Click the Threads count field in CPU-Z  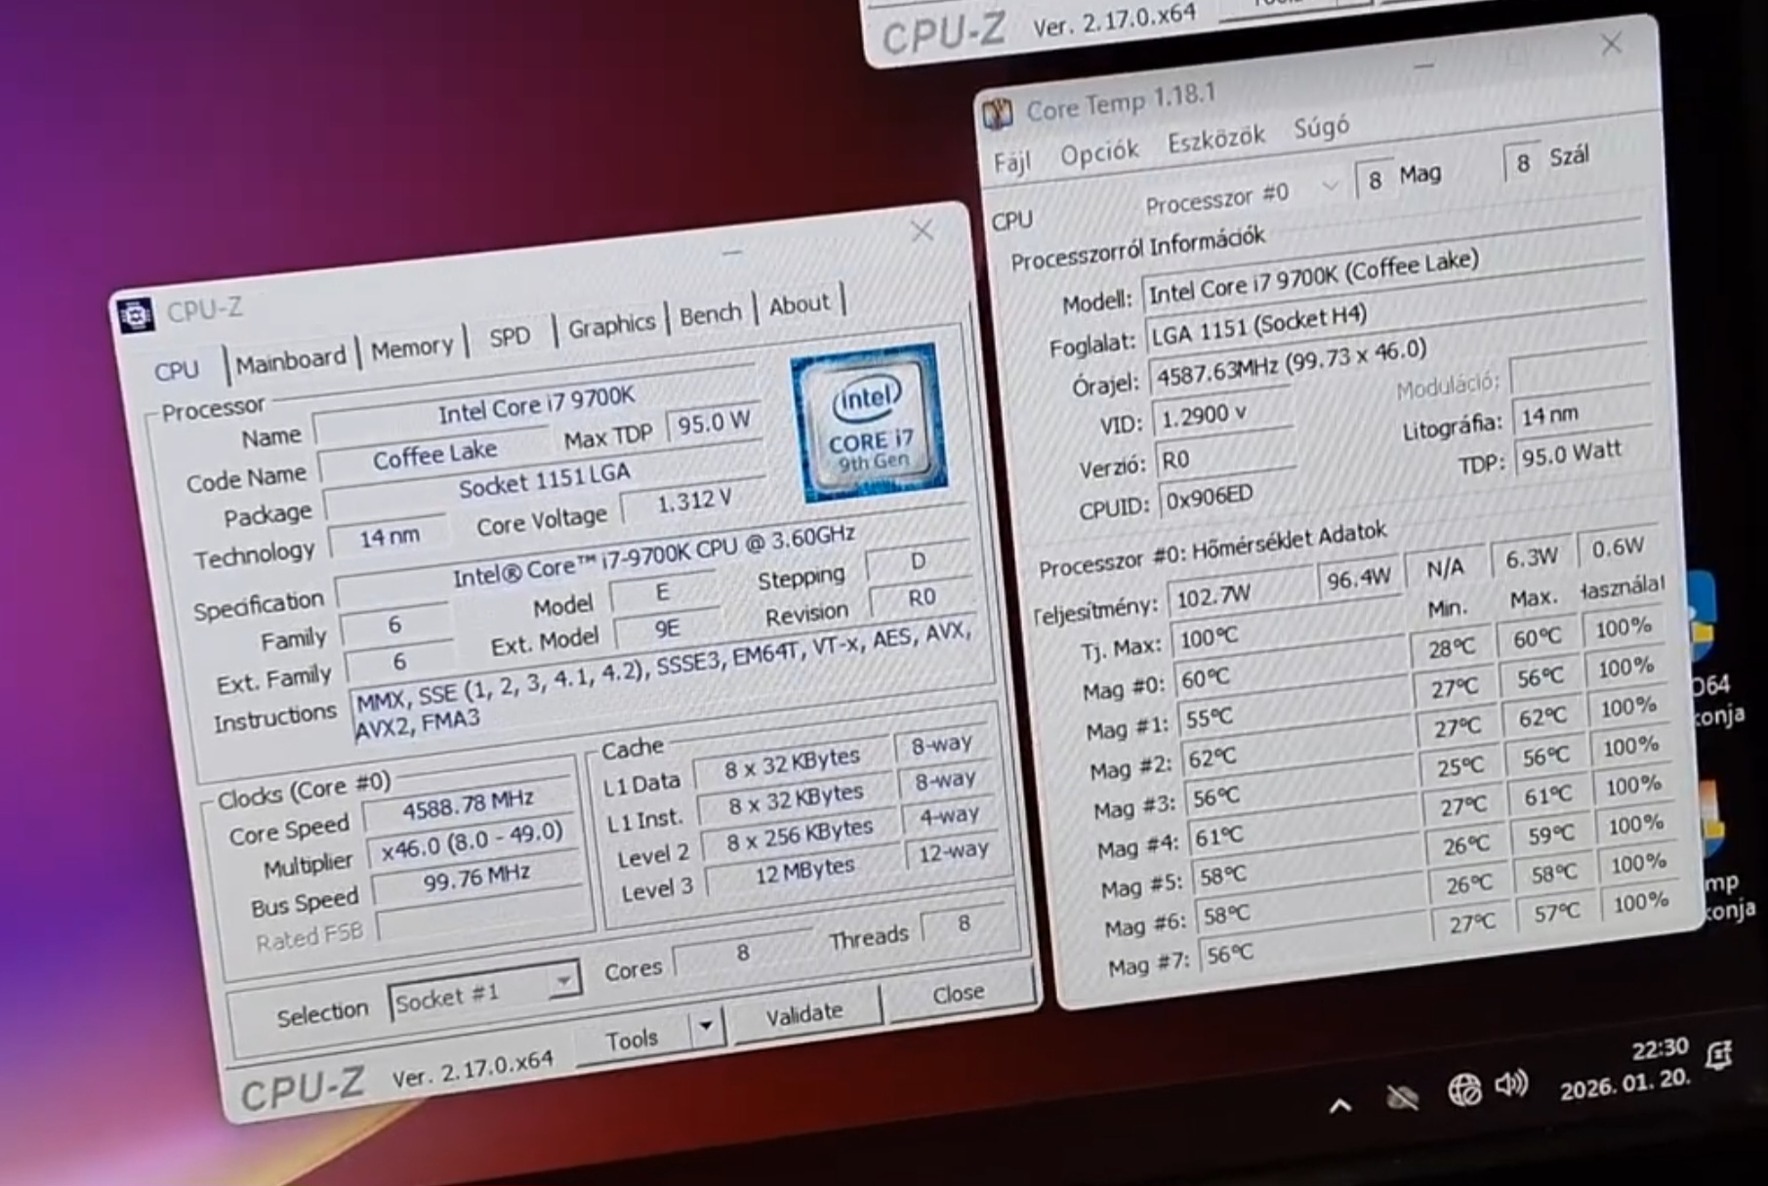[964, 923]
